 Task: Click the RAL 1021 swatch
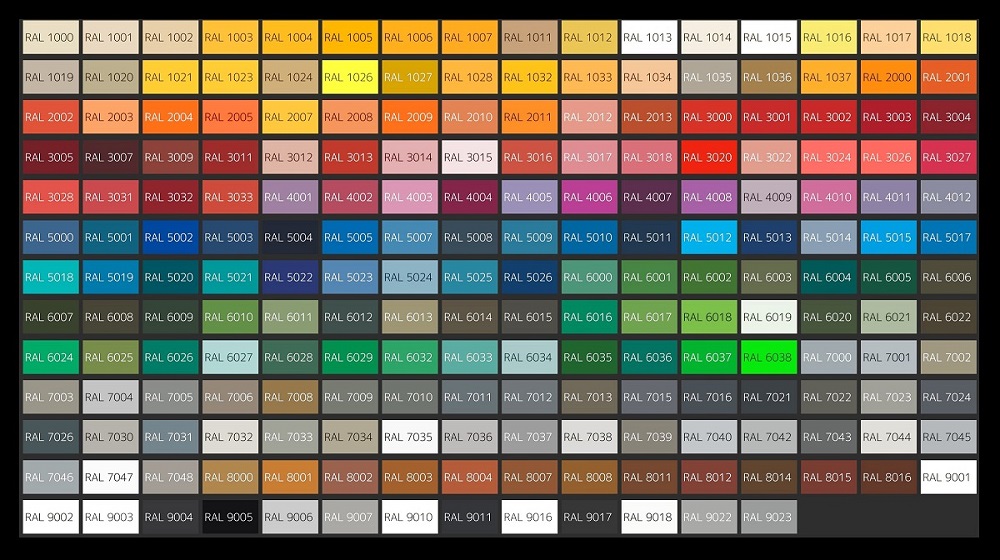coord(170,77)
